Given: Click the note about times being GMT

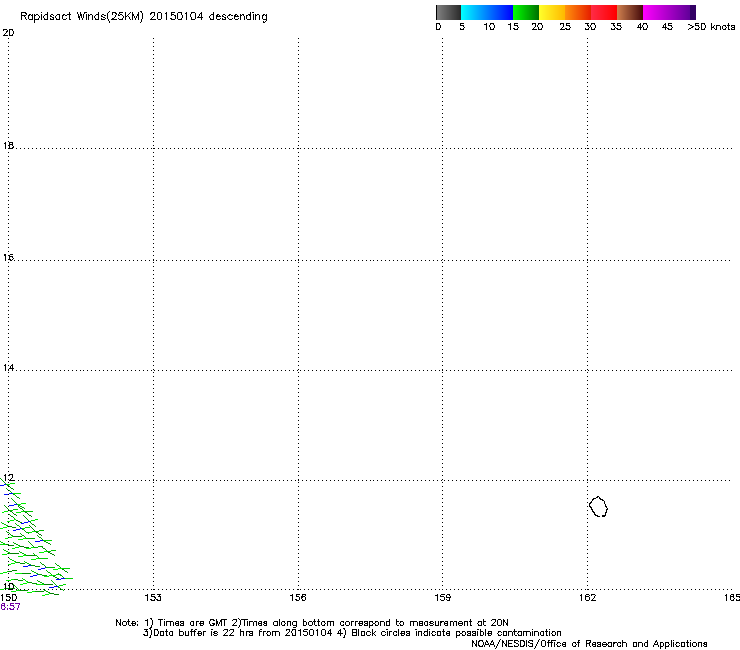Looking at the screenshot, I should pos(312,623).
